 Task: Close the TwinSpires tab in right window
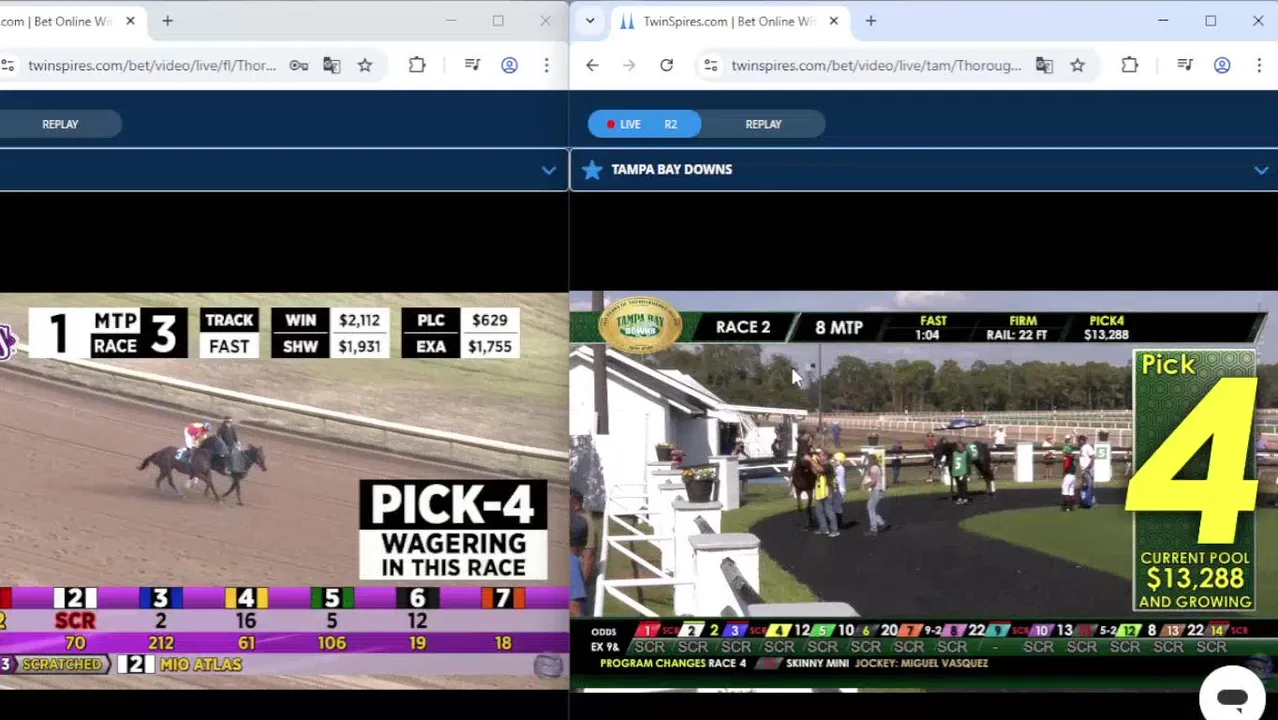(833, 21)
